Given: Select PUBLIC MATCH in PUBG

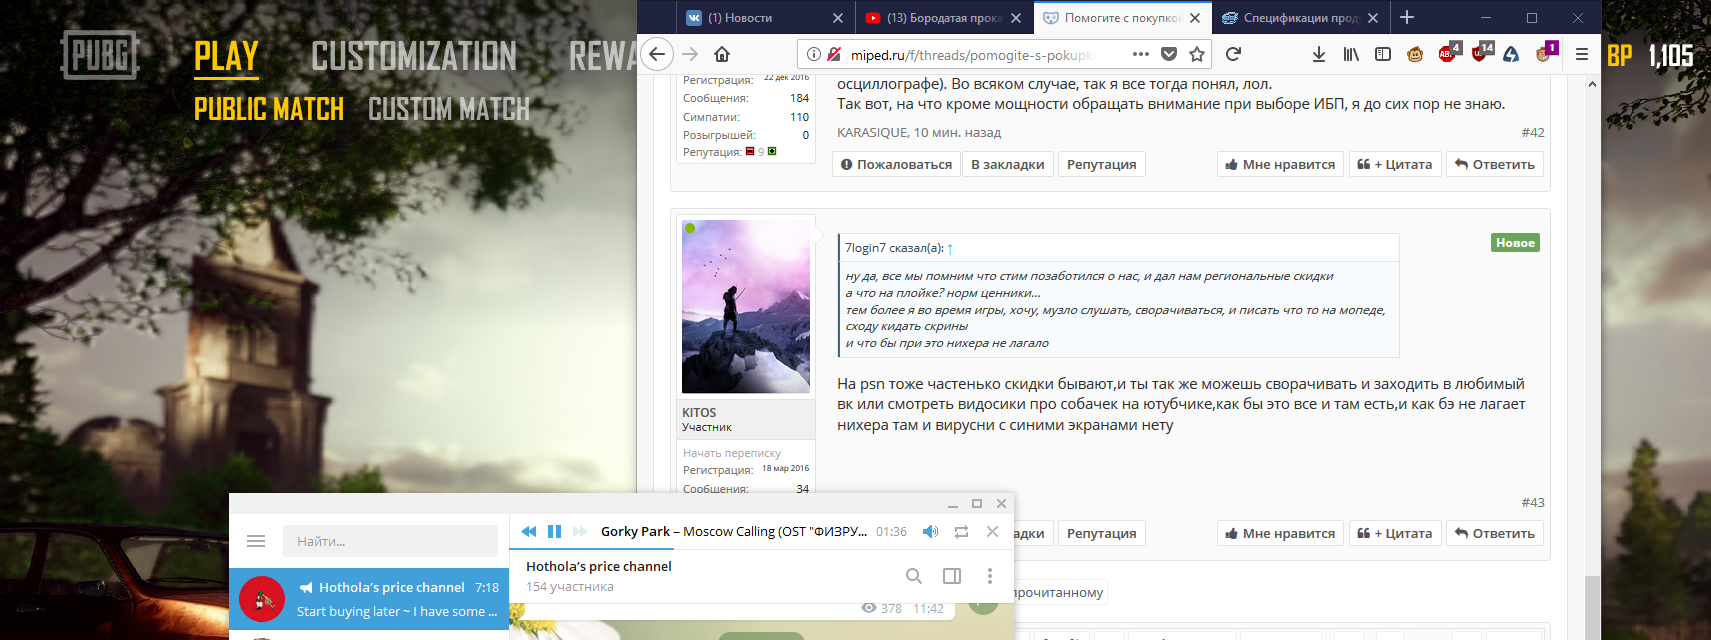Looking at the screenshot, I should (269, 109).
